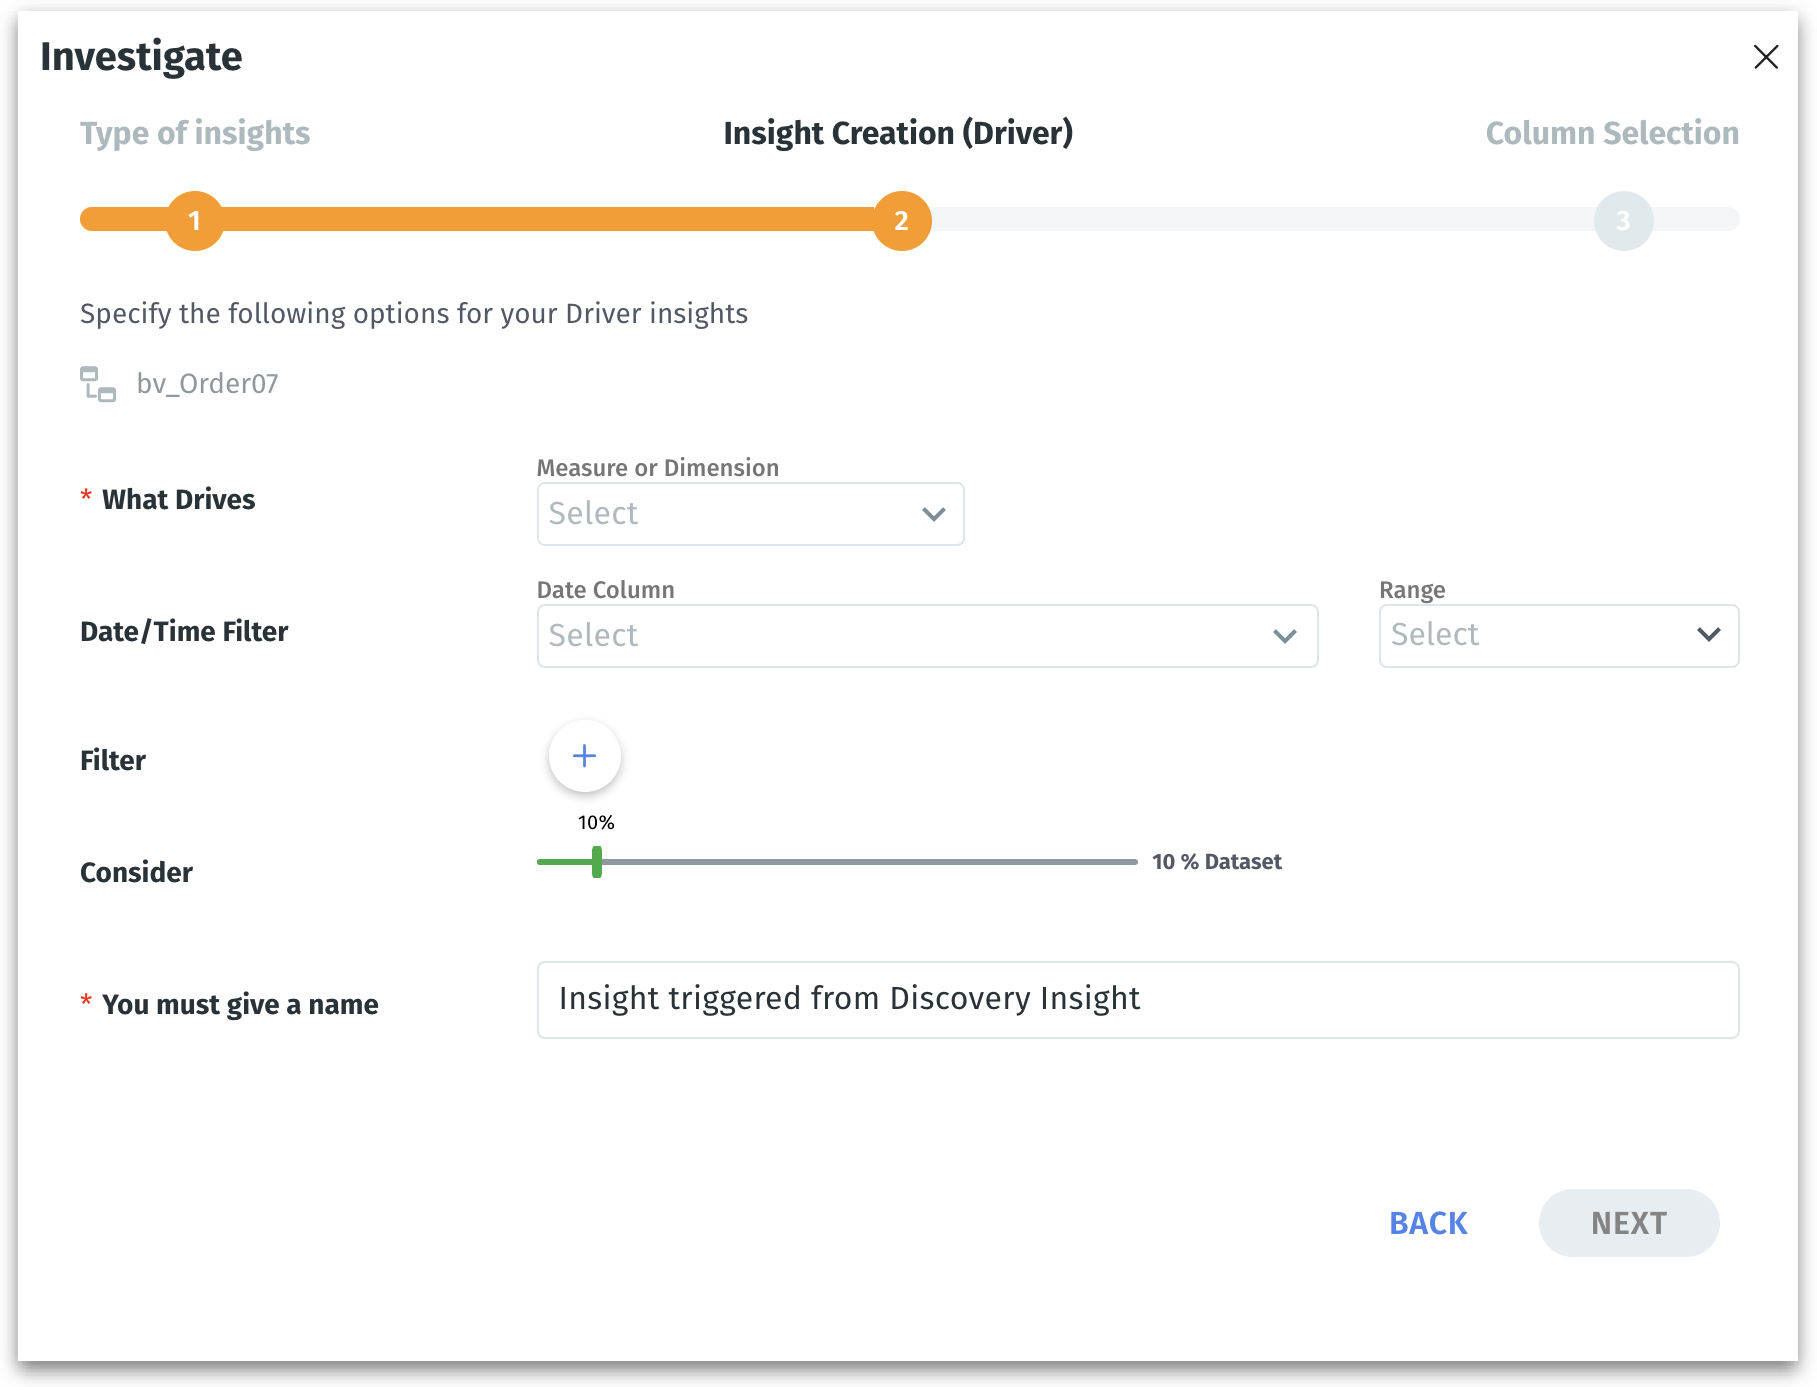
Task: Open the Range dropdown
Action: click(1558, 636)
